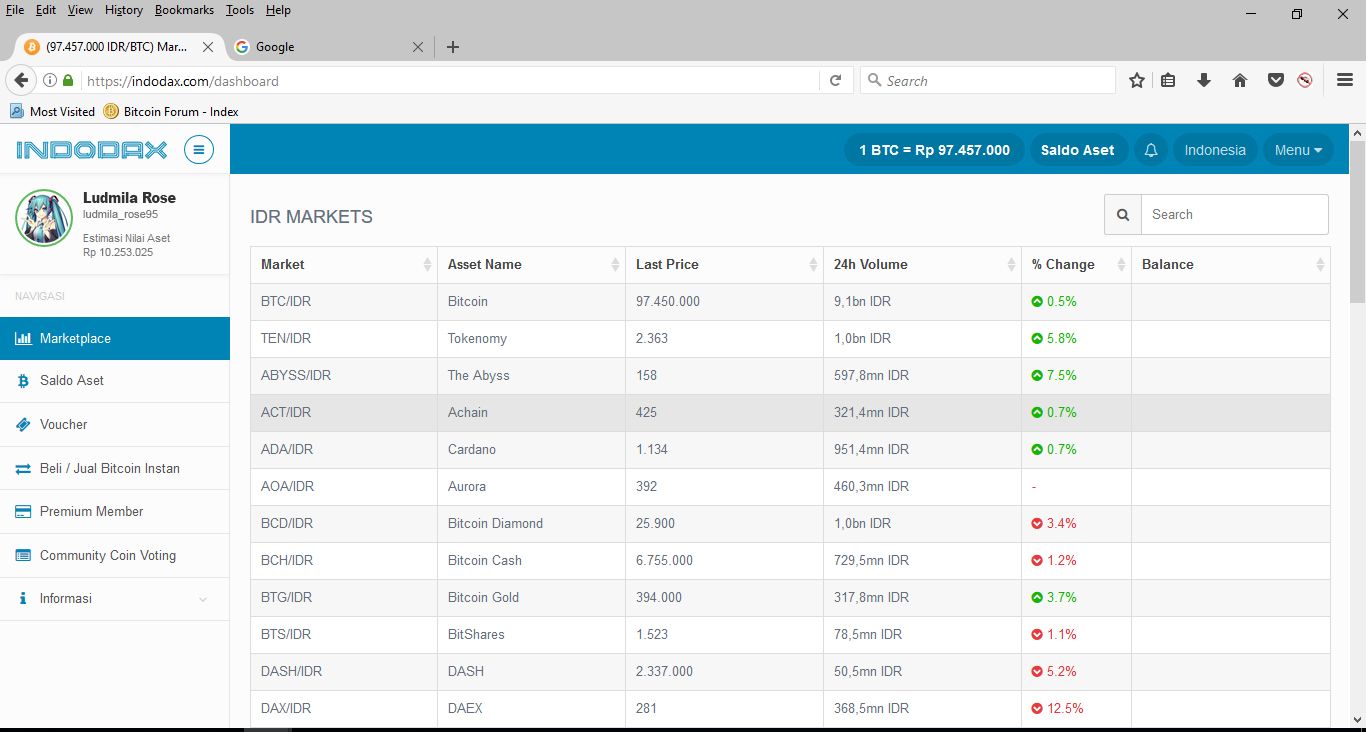Screen dimensions: 1366x732
Task: Click the Indonesia language button
Action: [x=1215, y=150]
